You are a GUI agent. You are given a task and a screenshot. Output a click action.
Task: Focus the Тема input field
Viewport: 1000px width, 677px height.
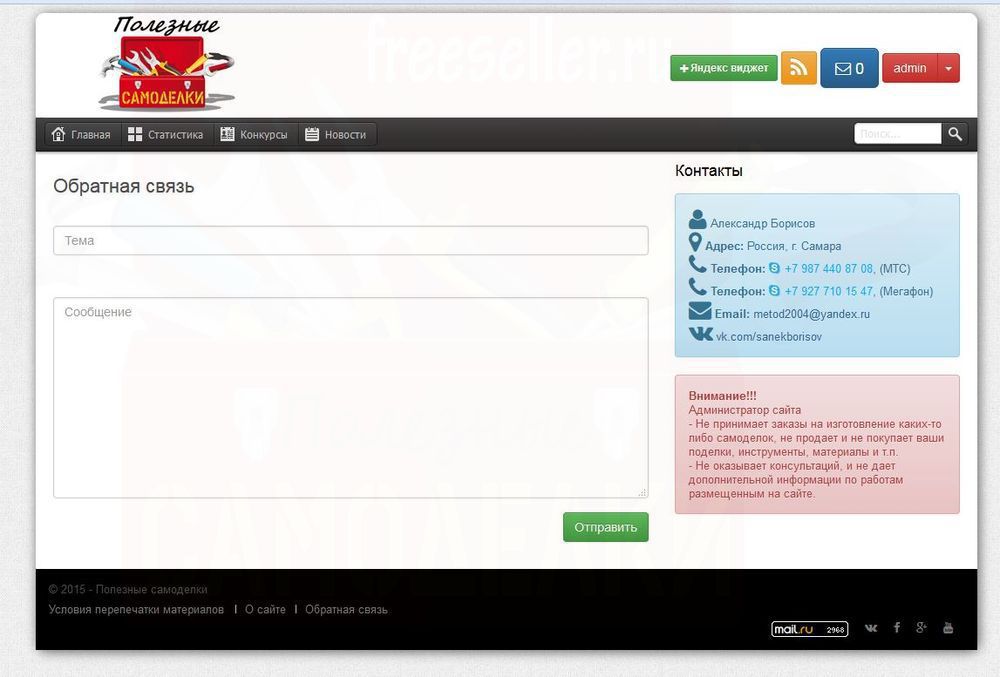click(350, 241)
